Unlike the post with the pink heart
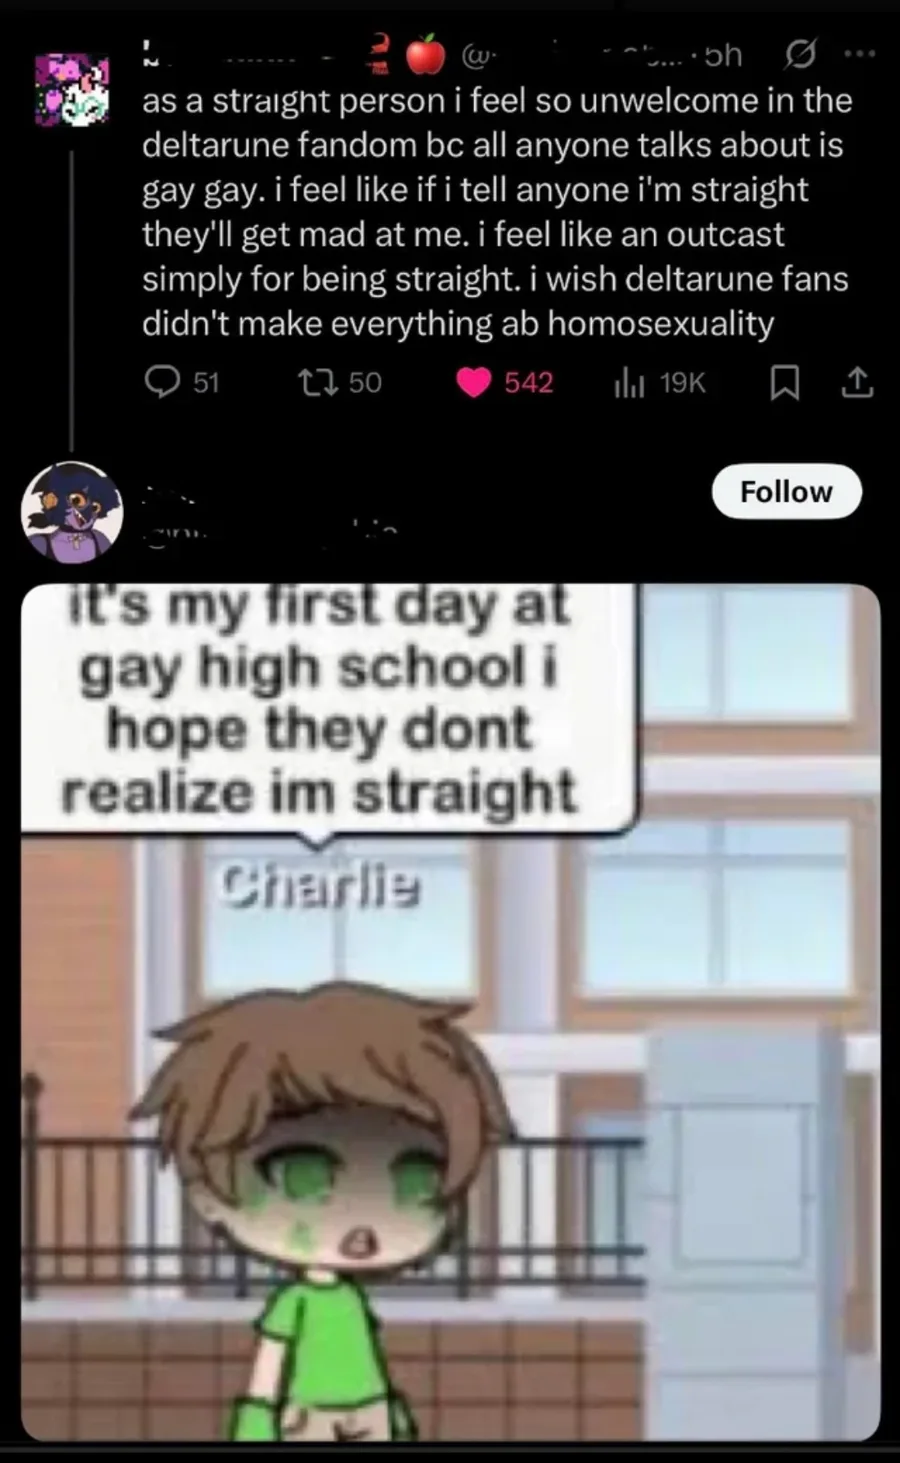Image resolution: width=900 pixels, height=1463 pixels. tap(474, 383)
